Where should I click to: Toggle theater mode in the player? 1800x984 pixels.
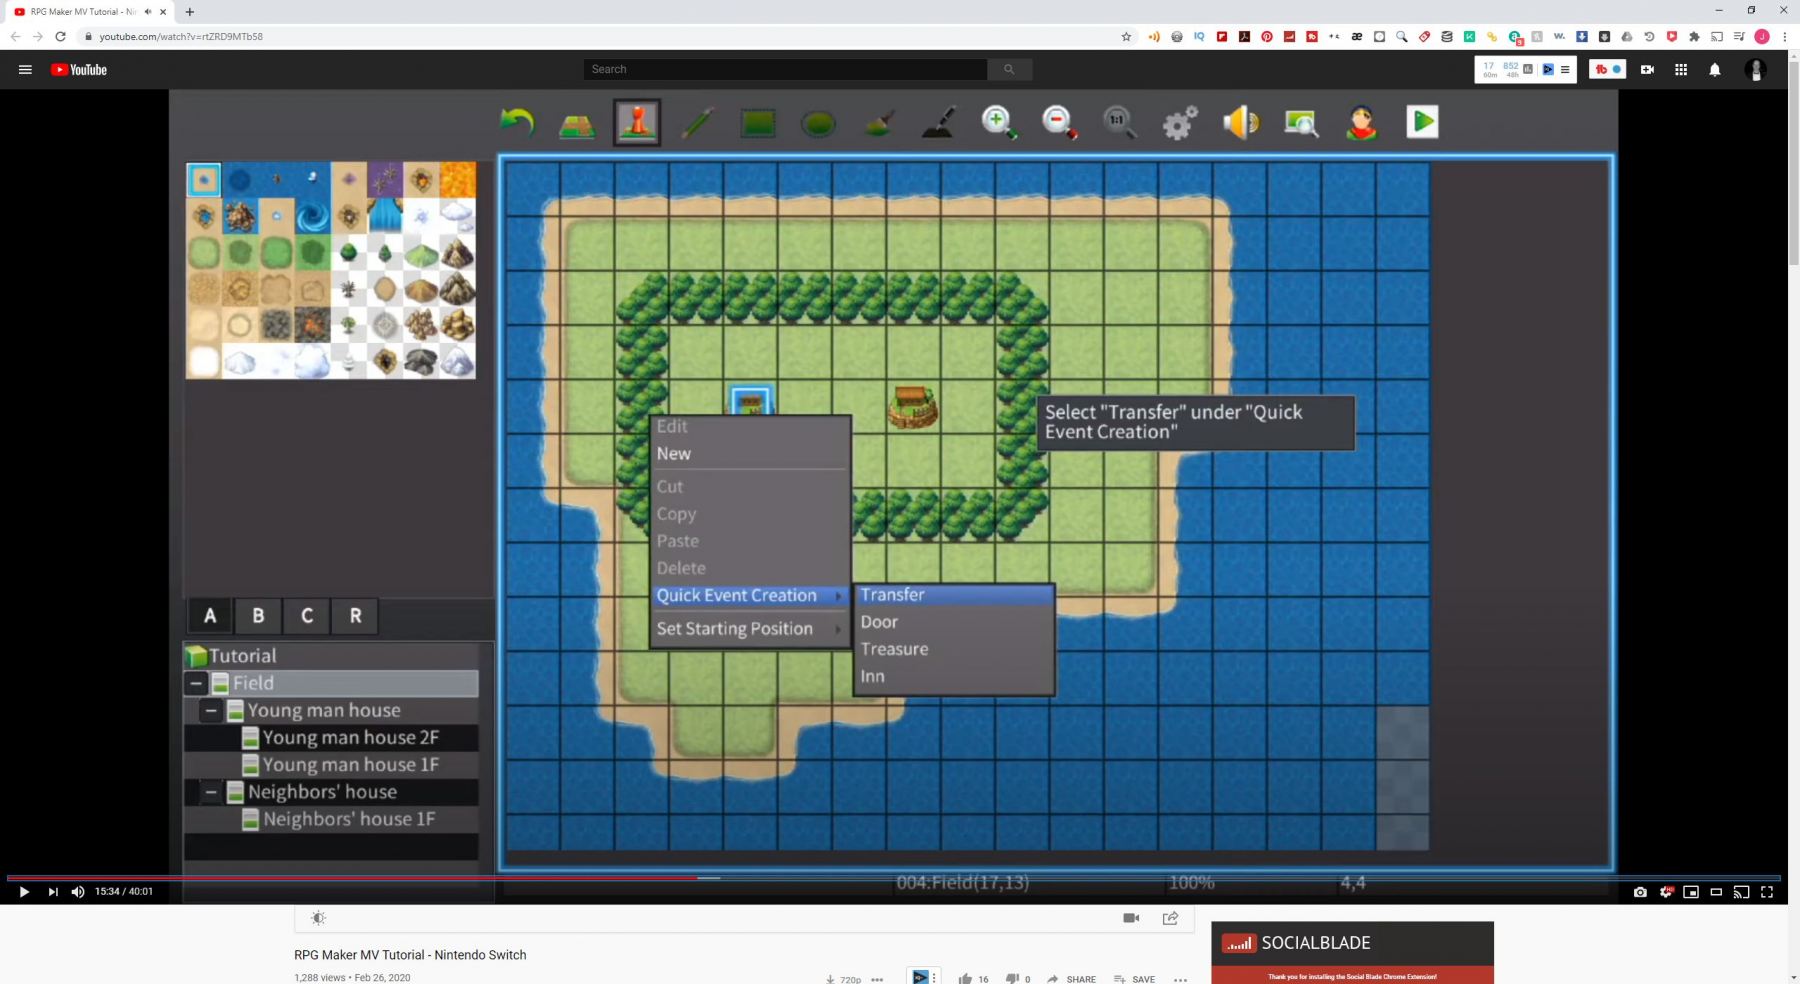coord(1716,892)
